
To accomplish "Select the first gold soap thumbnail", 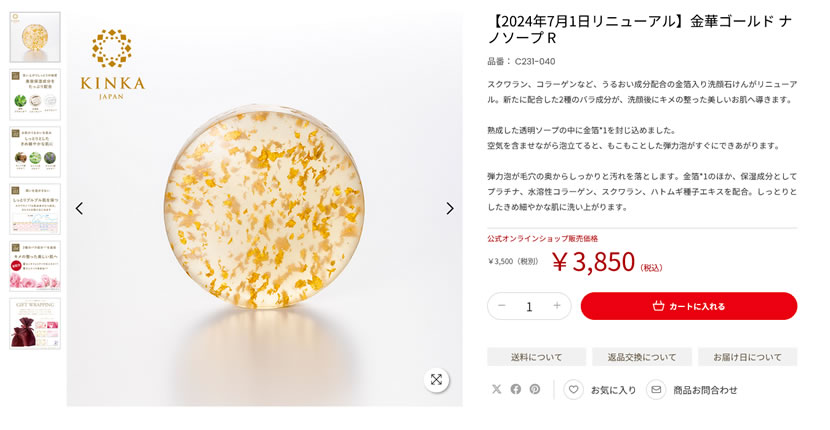I will [x=35, y=37].
